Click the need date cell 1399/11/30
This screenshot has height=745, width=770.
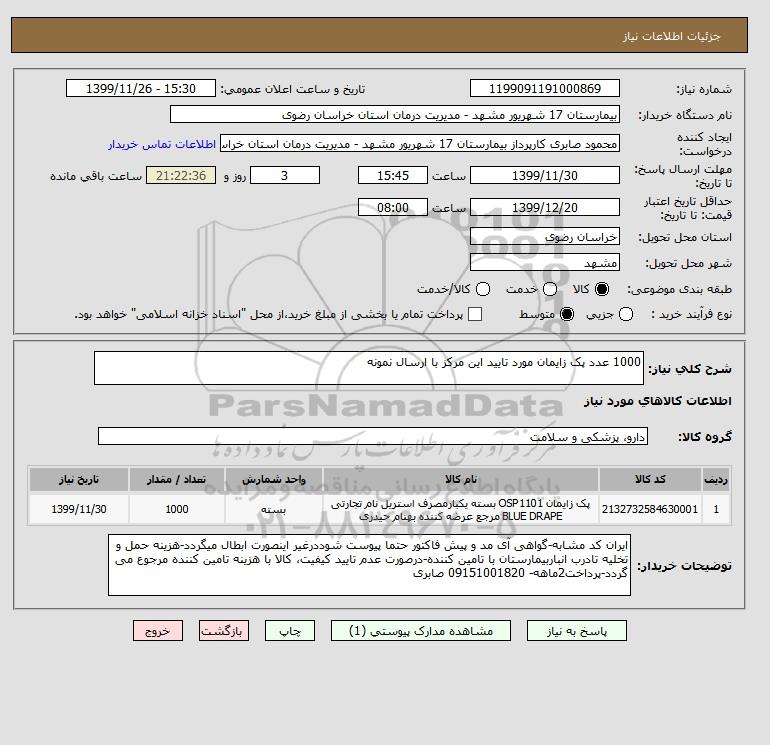tap(79, 509)
